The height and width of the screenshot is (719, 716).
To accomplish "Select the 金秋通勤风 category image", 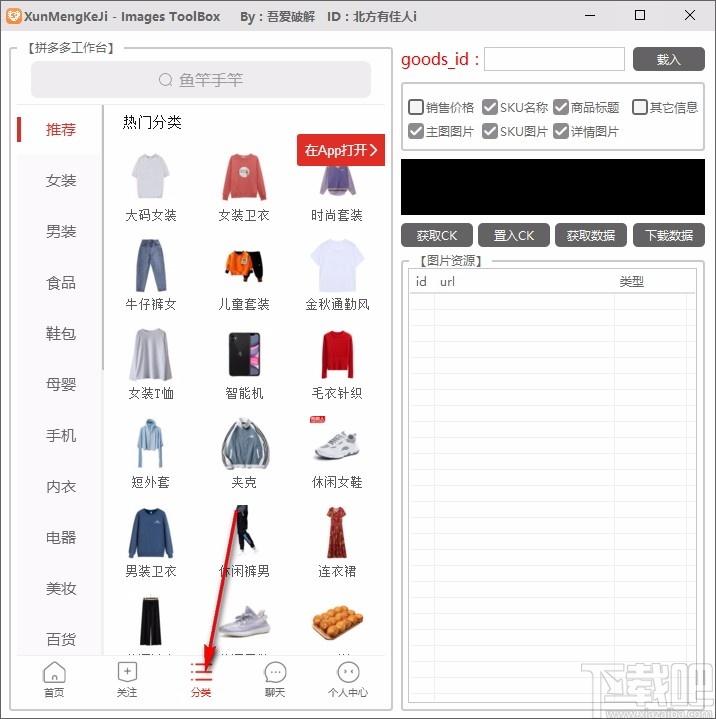I will click(x=337, y=265).
